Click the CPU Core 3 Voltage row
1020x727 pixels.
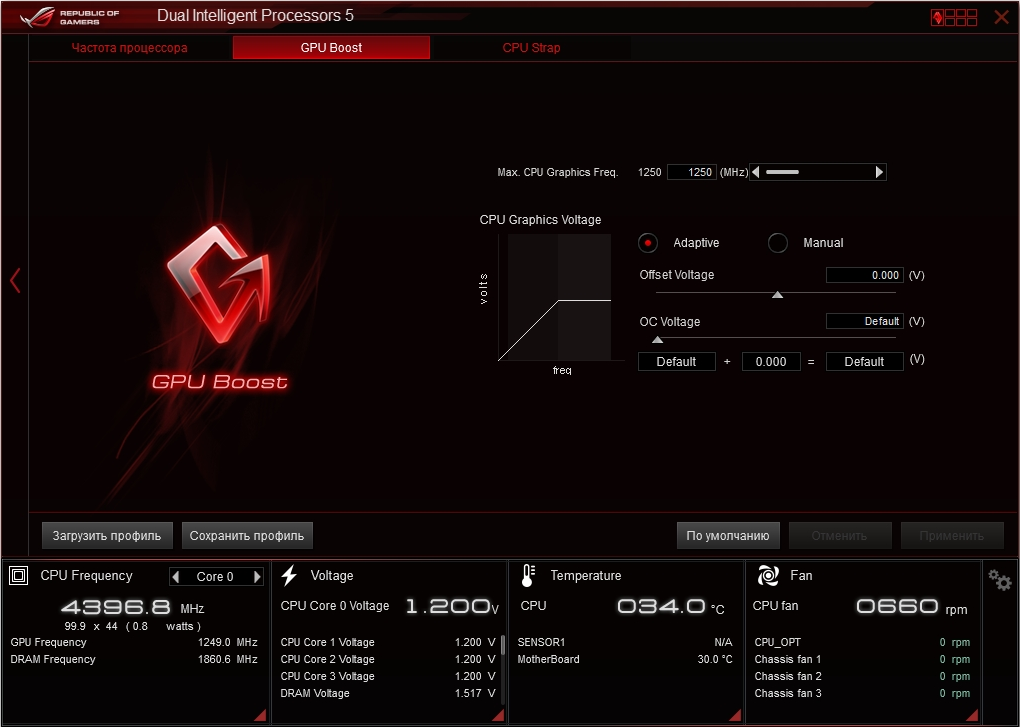[388, 676]
